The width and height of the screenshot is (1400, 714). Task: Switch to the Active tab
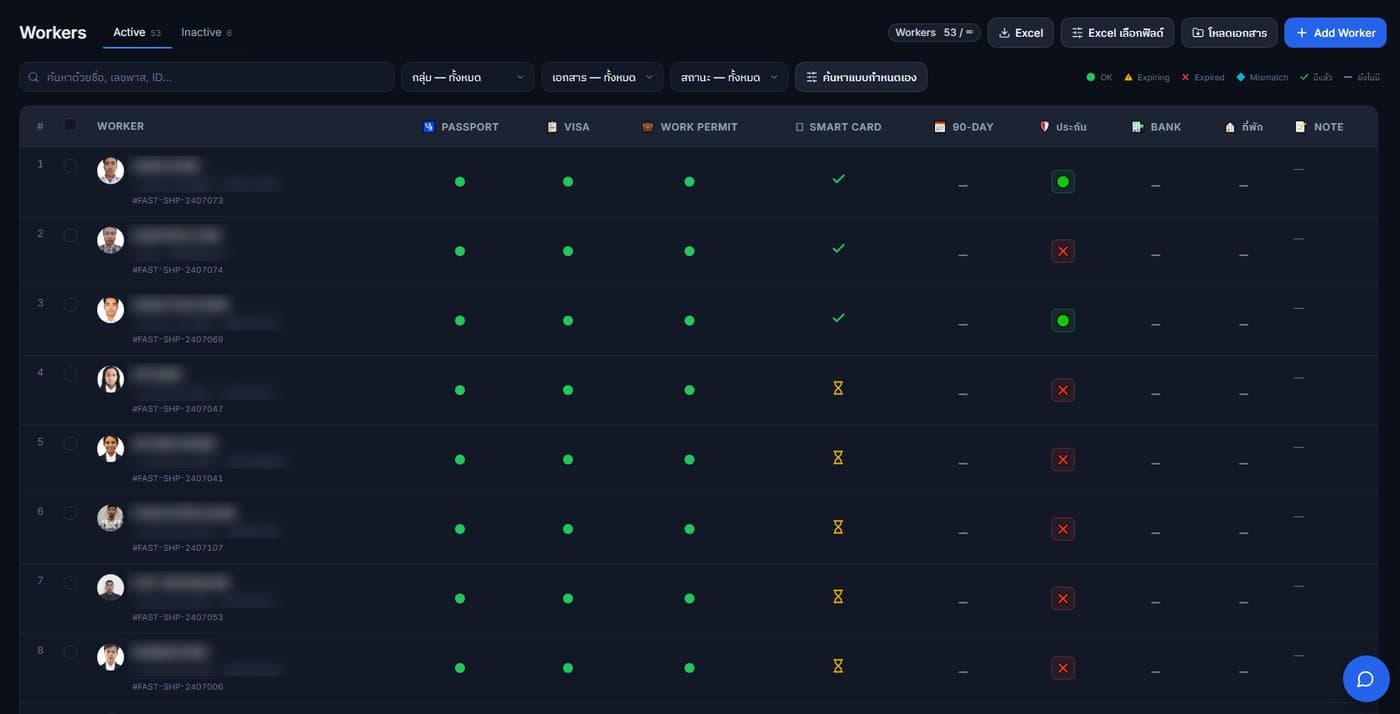137,33
